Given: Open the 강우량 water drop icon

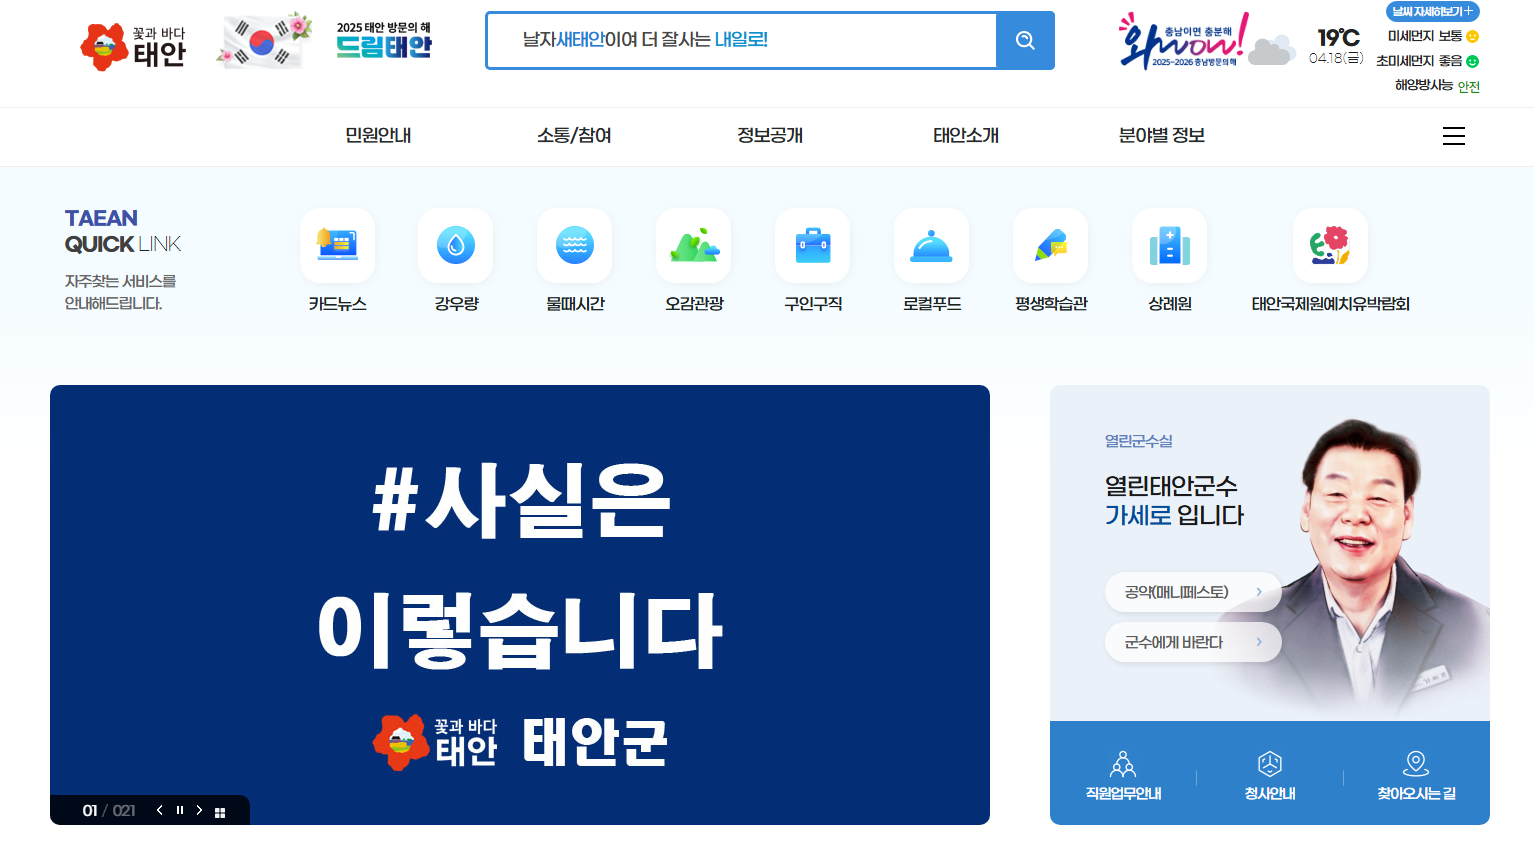Looking at the screenshot, I should tap(456, 246).
